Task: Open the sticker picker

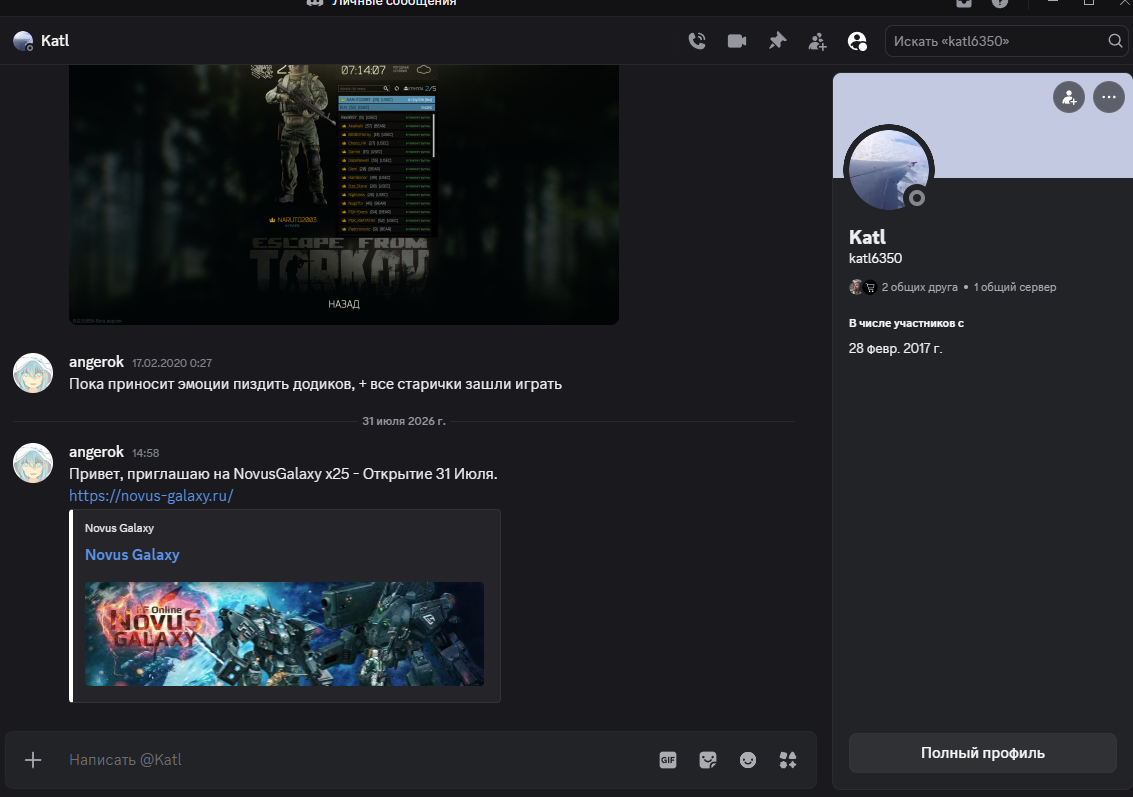Action: coord(708,759)
